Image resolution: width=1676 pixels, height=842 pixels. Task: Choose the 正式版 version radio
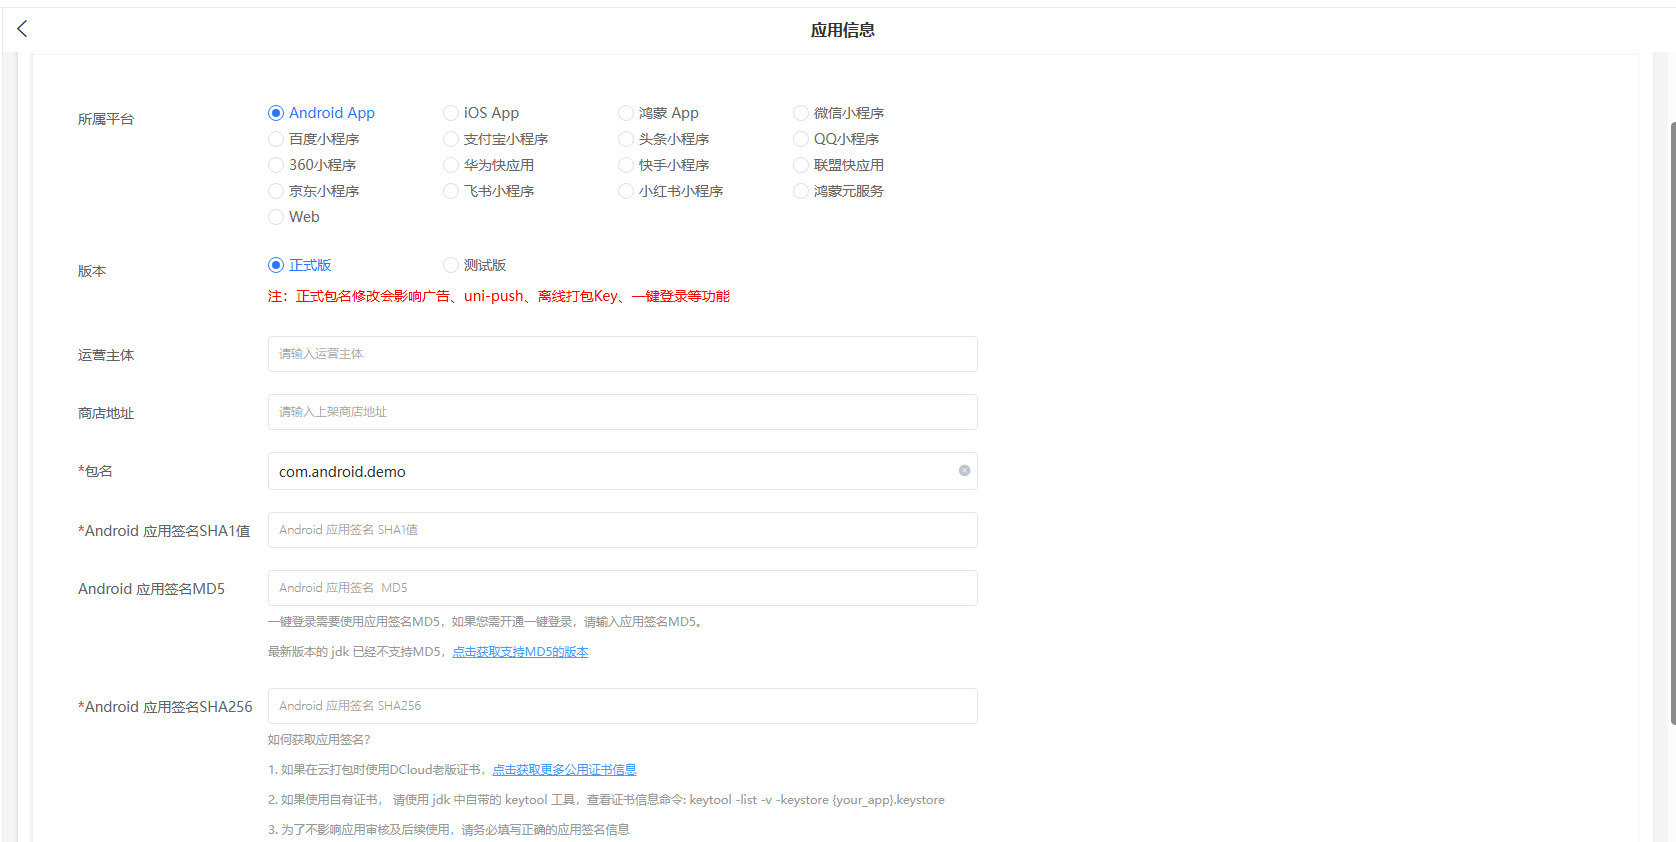[x=276, y=265]
